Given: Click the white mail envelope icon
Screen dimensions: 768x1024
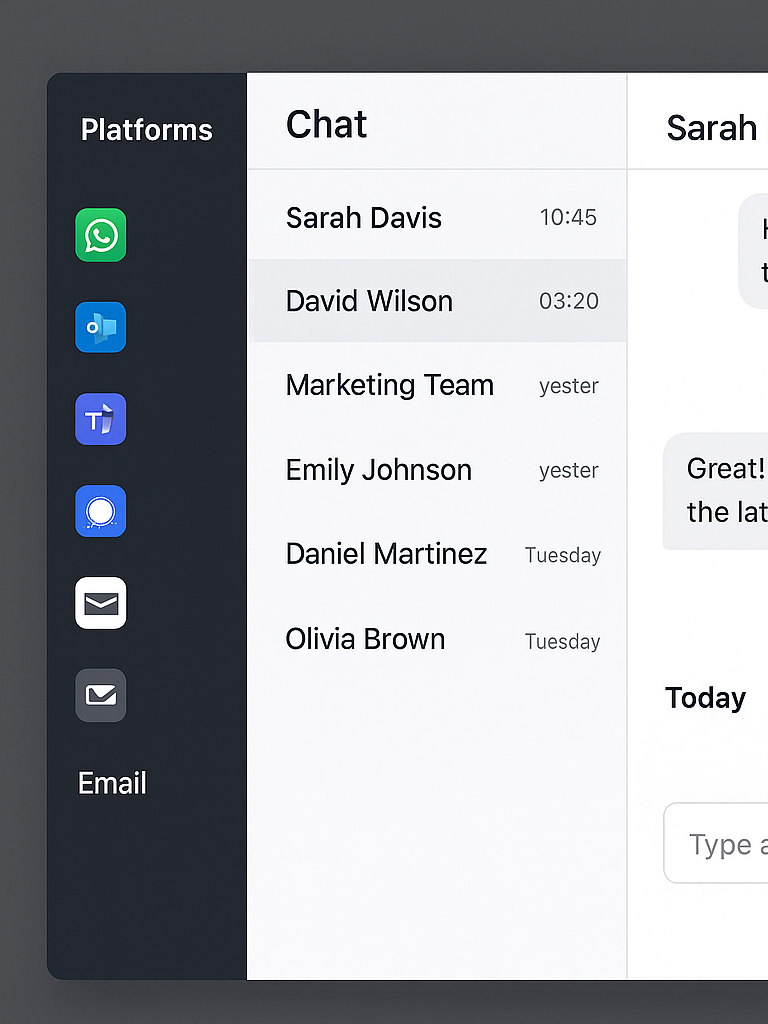Looking at the screenshot, I should tap(101, 603).
